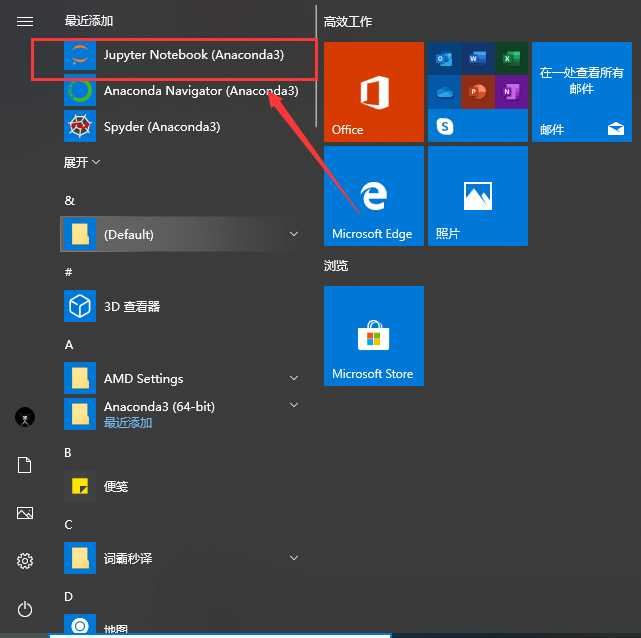Open Settings gear in sidebar

(25, 561)
